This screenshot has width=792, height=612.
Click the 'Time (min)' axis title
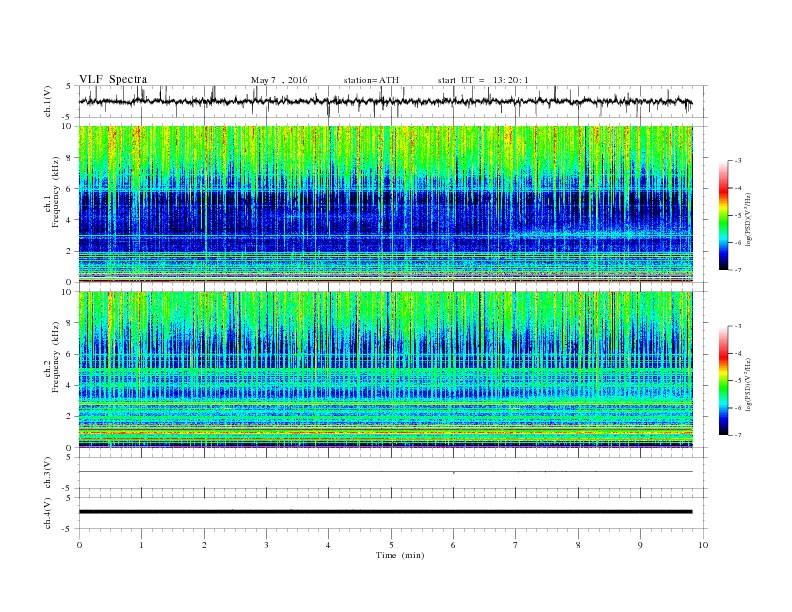pos(400,555)
